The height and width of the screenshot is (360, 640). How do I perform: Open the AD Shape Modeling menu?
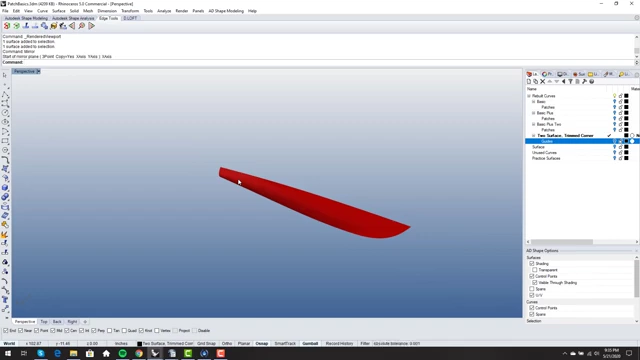point(226,11)
